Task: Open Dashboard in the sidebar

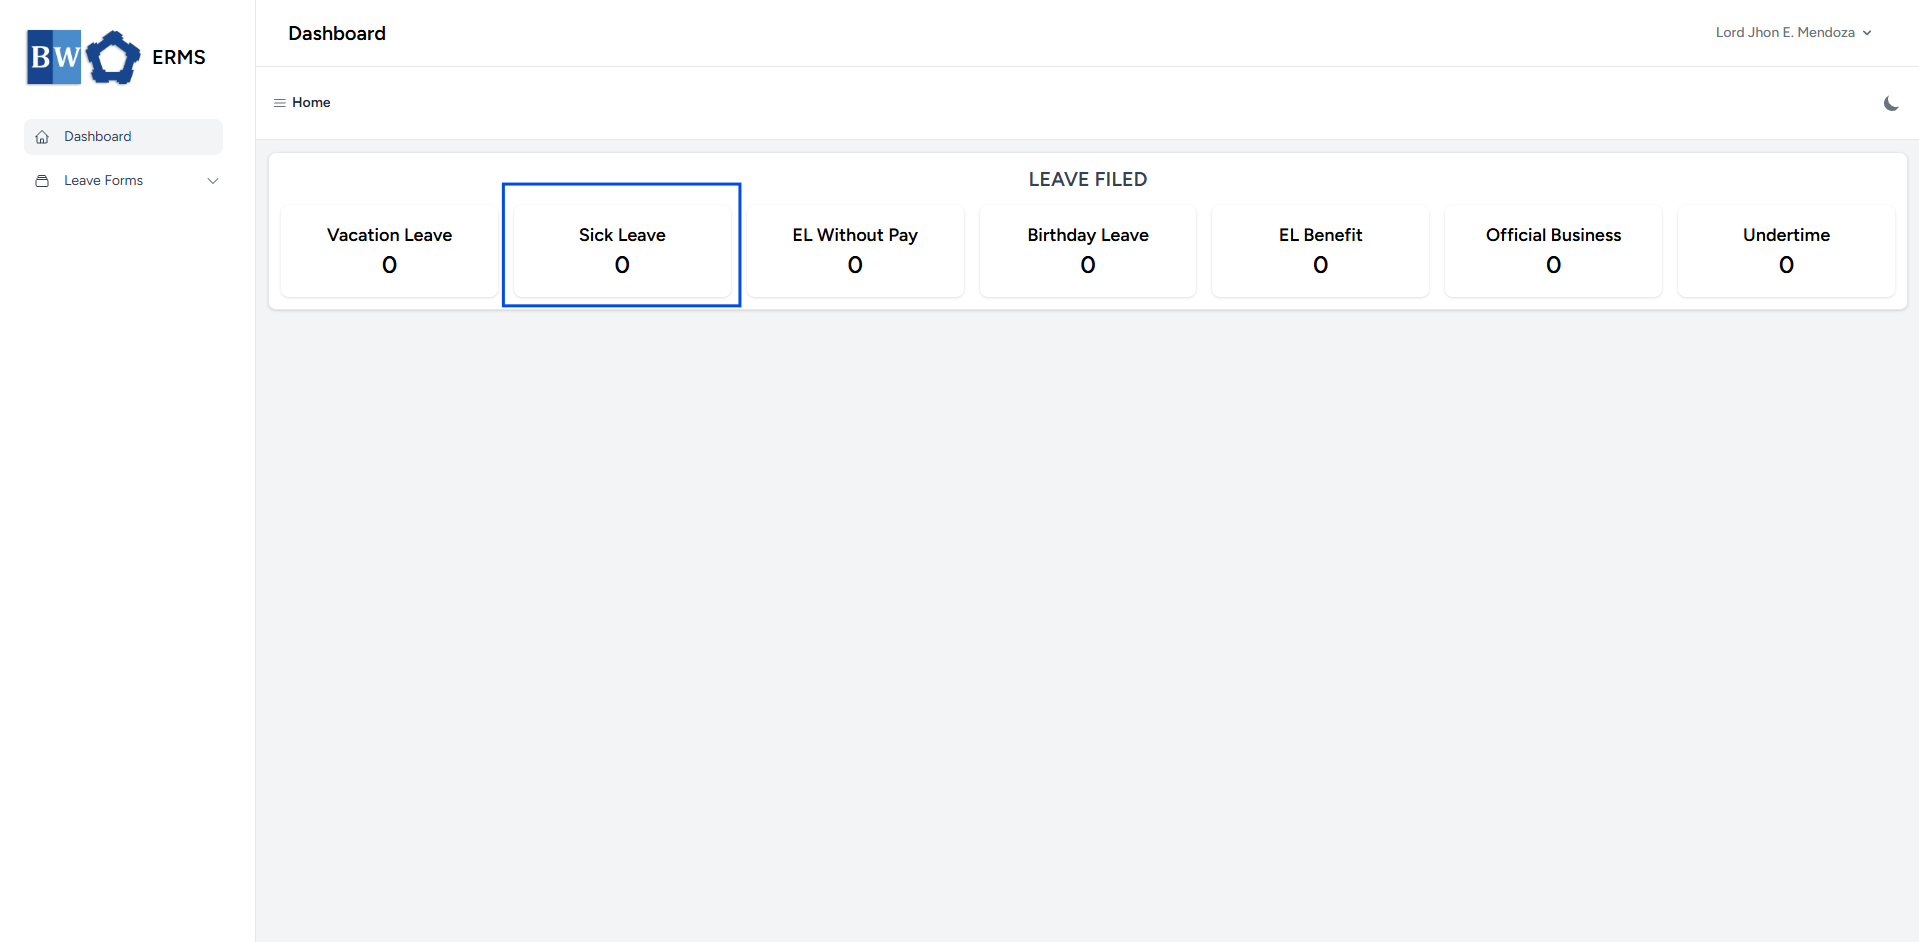Action: click(123, 137)
